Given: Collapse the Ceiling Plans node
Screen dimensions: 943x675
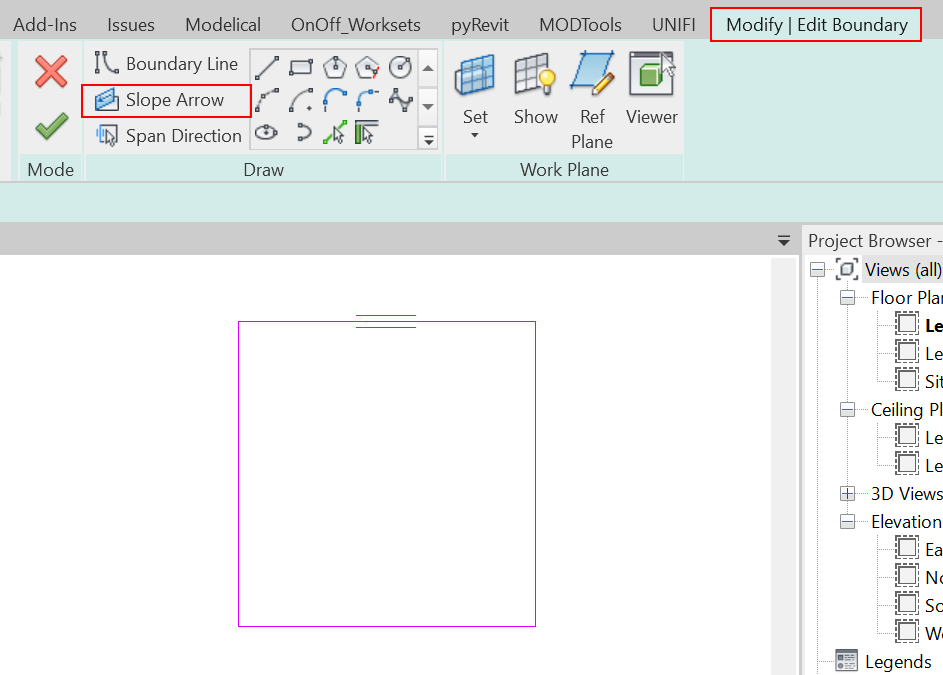Looking at the screenshot, I should (x=847, y=410).
